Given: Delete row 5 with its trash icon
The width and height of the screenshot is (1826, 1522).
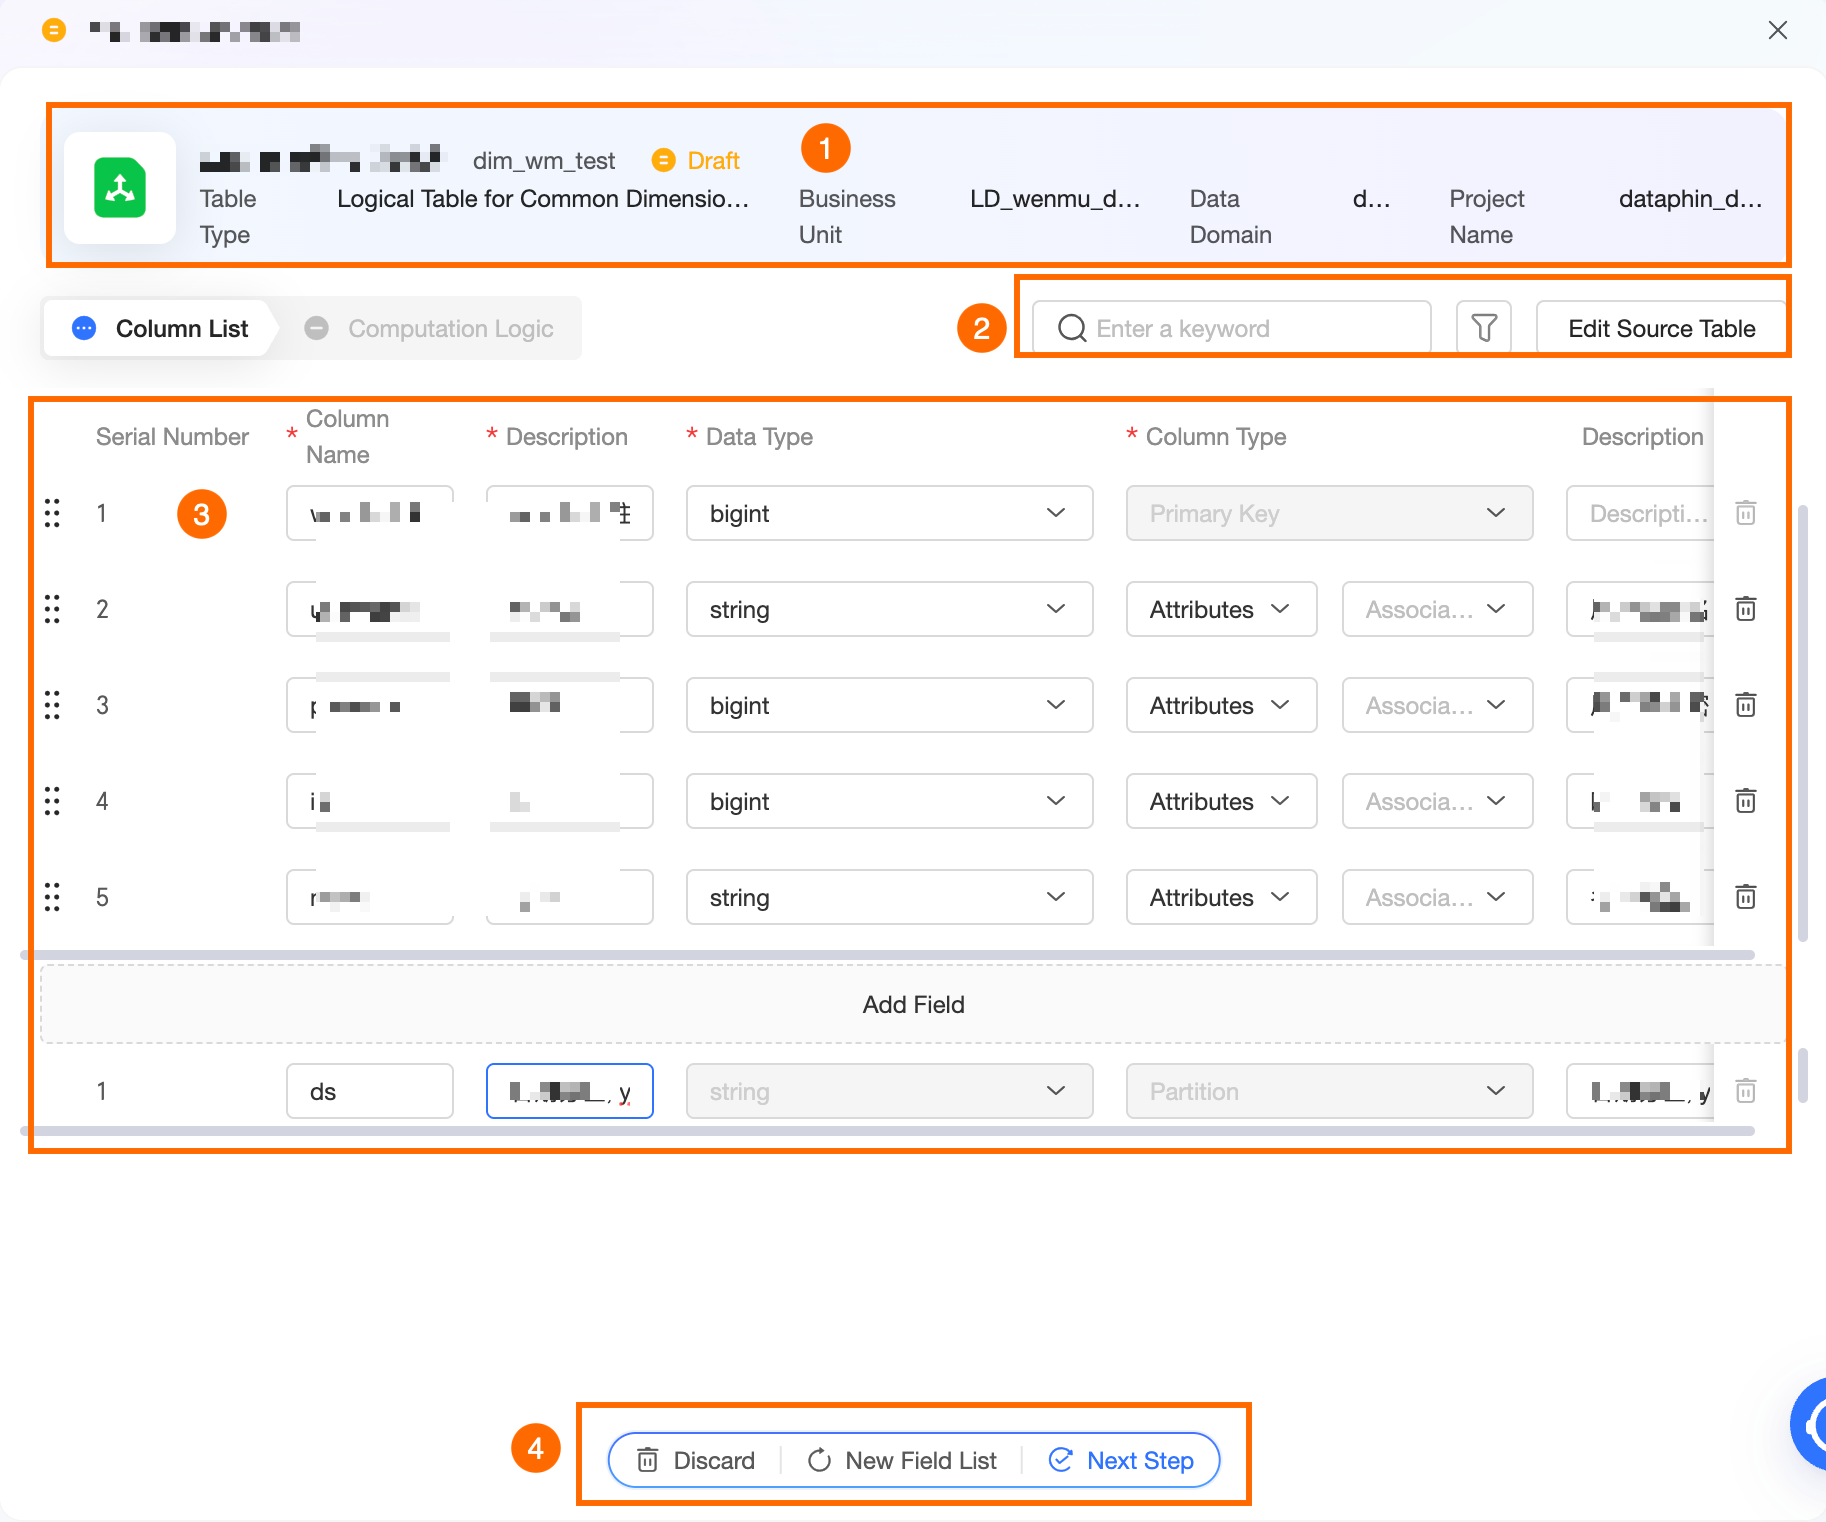Looking at the screenshot, I should (x=1746, y=897).
